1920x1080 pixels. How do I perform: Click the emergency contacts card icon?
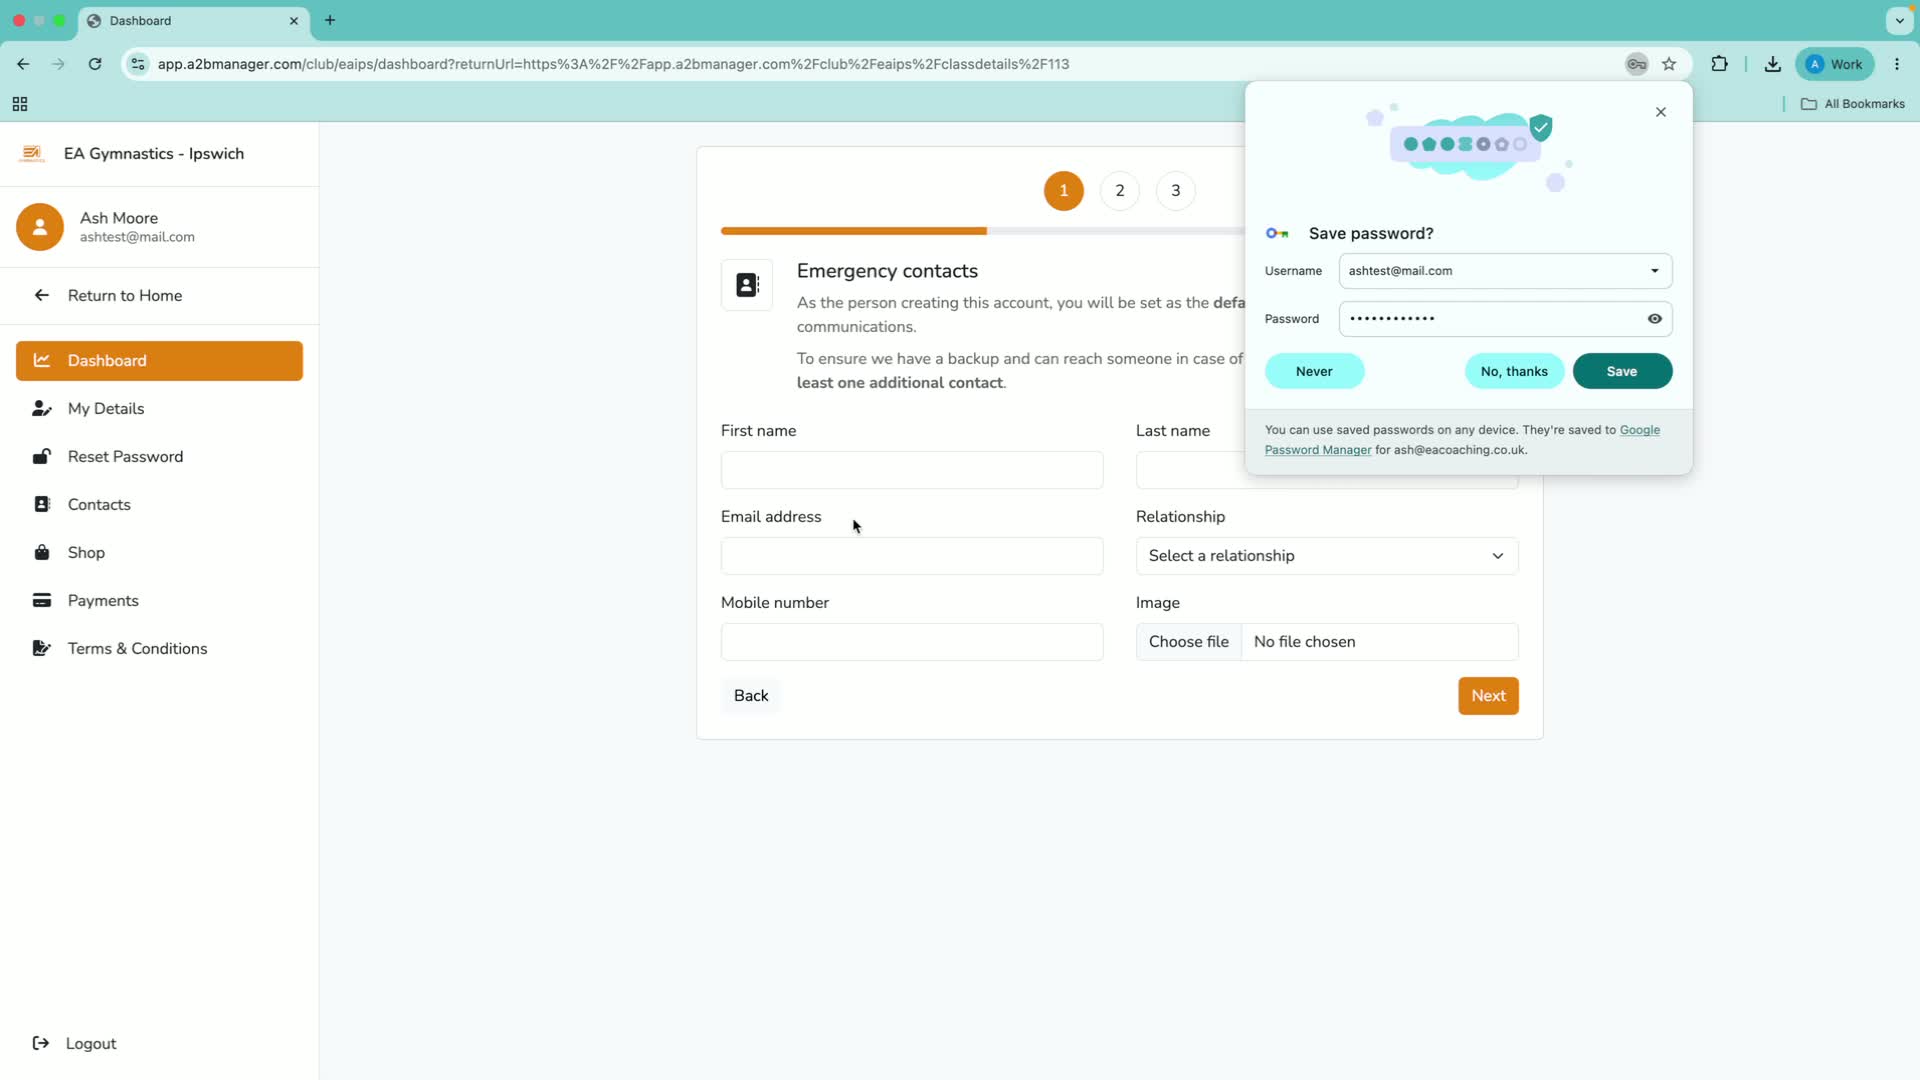747,285
